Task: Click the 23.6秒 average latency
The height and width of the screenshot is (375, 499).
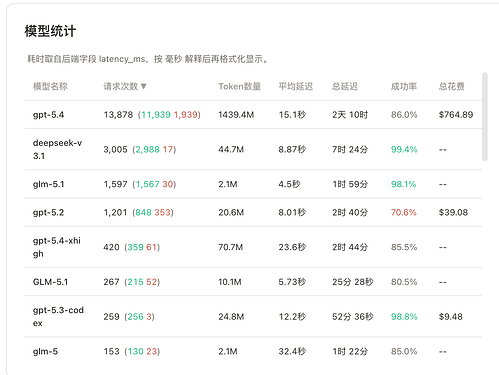Action: pos(292,247)
